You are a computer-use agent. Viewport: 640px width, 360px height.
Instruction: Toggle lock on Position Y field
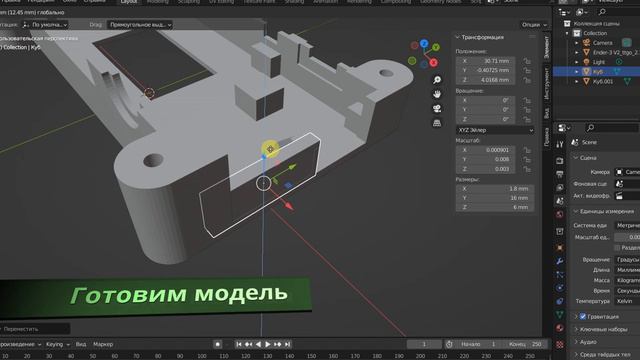[x=527, y=70]
